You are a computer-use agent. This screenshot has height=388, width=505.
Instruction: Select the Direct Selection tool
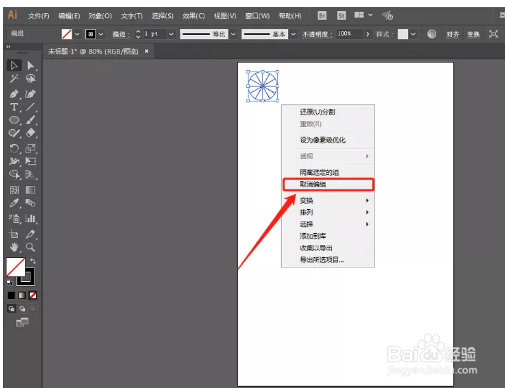30,65
